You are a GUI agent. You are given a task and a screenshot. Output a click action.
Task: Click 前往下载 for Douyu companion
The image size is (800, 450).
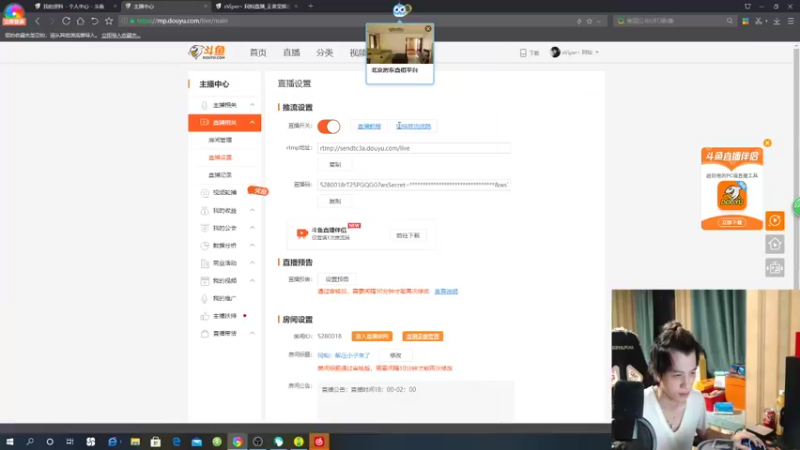408,235
